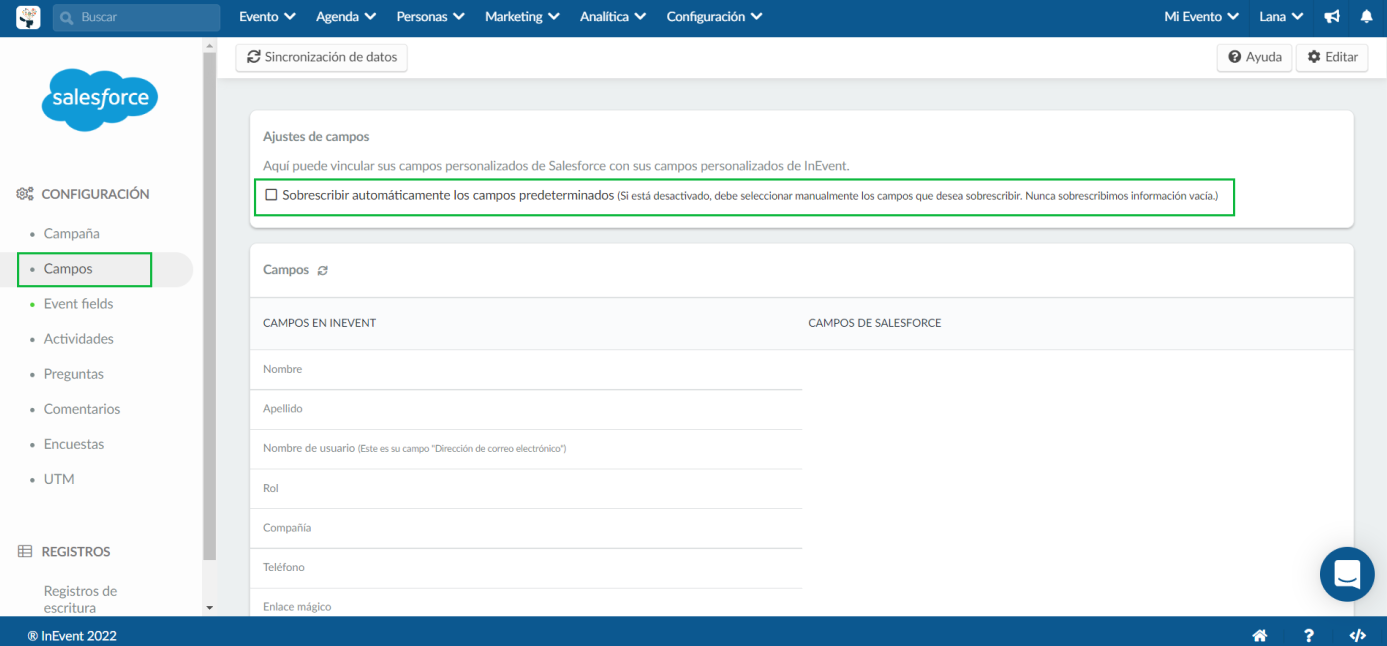Click the magnifier icon in the search box

67,17
